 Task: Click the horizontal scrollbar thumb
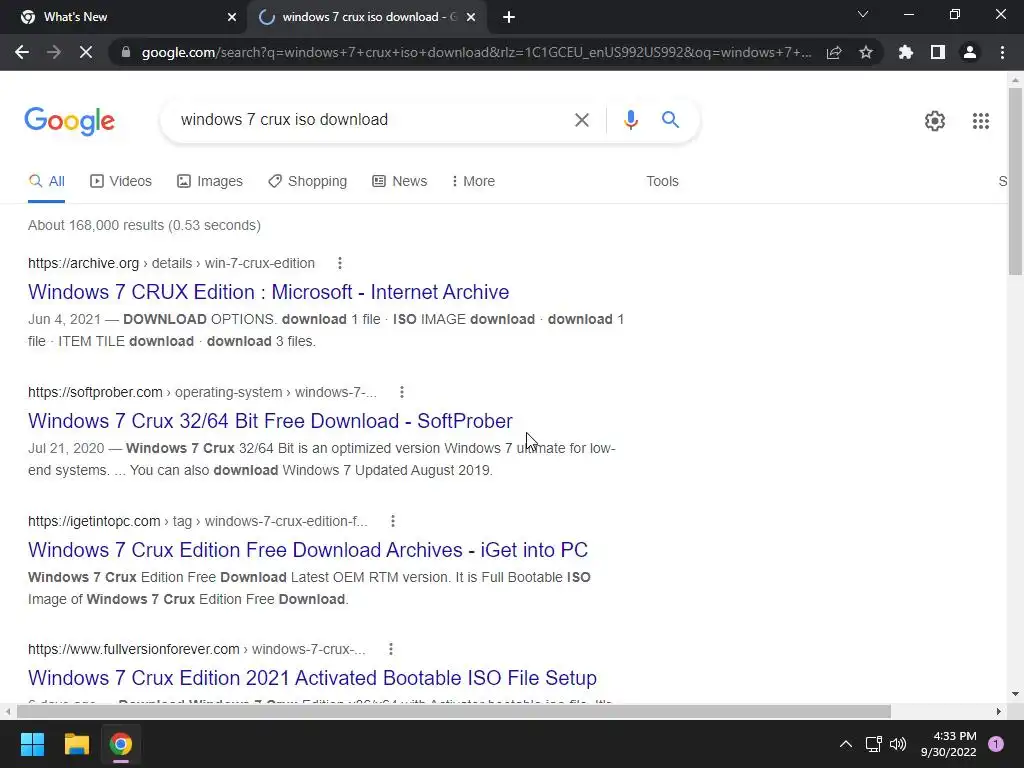click(454, 711)
